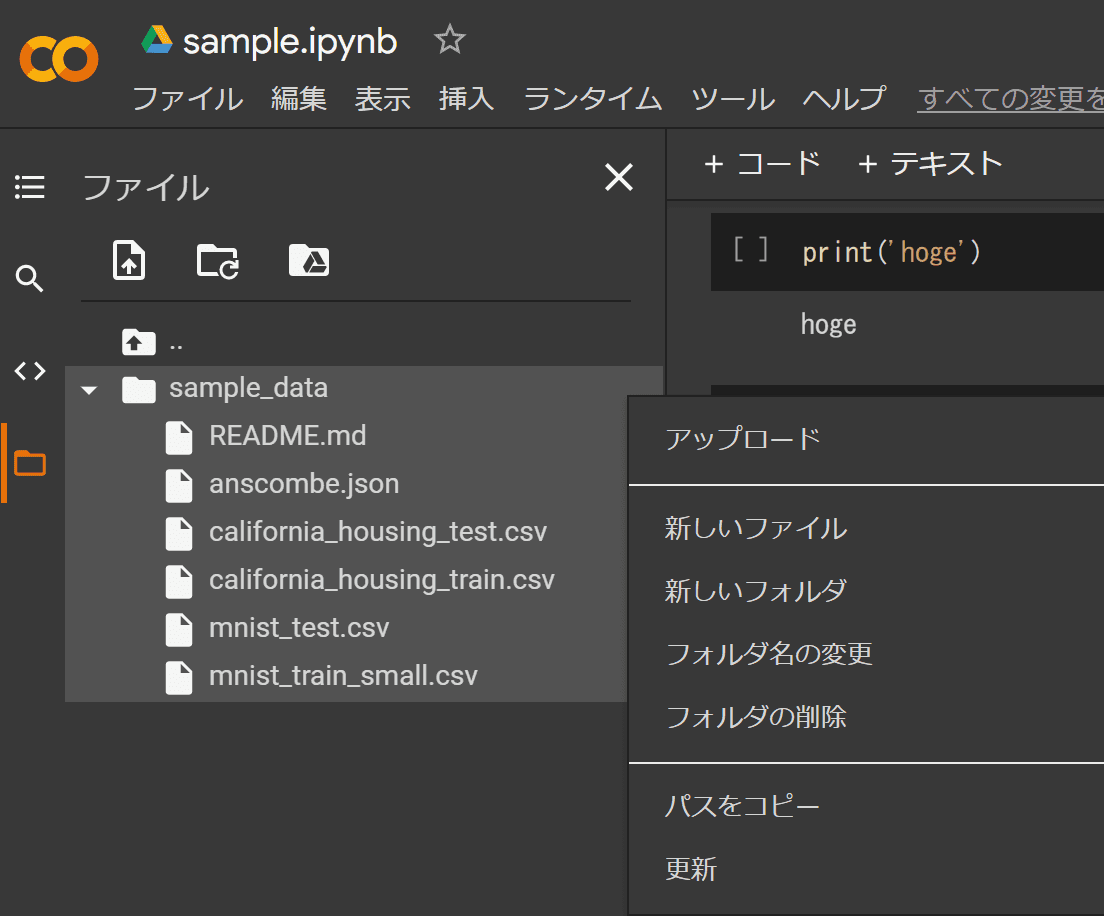Open the ファイル menu in menu bar
1104x916 pixels.
[x=187, y=98]
